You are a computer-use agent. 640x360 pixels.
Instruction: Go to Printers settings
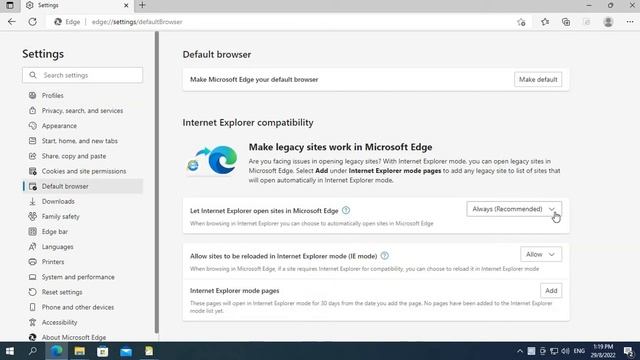pyautogui.click(x=83, y=262)
